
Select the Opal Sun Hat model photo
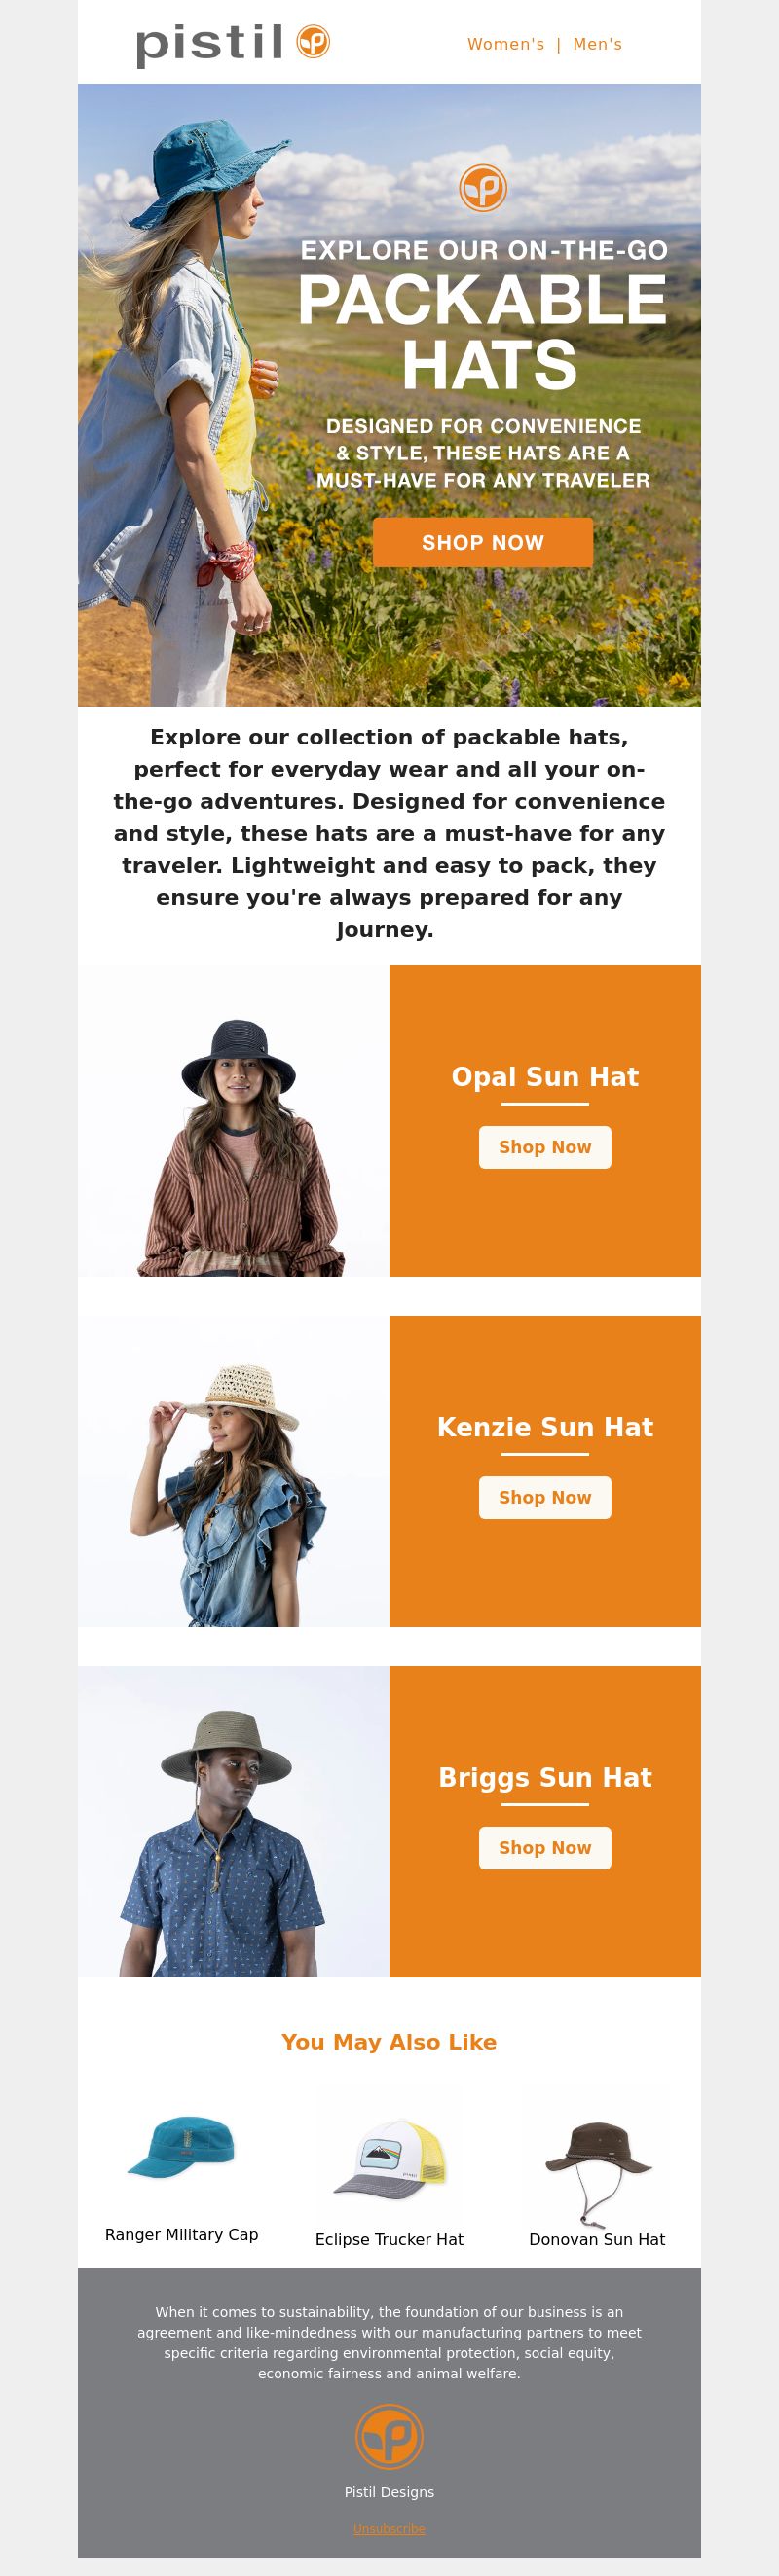[x=234, y=1120]
